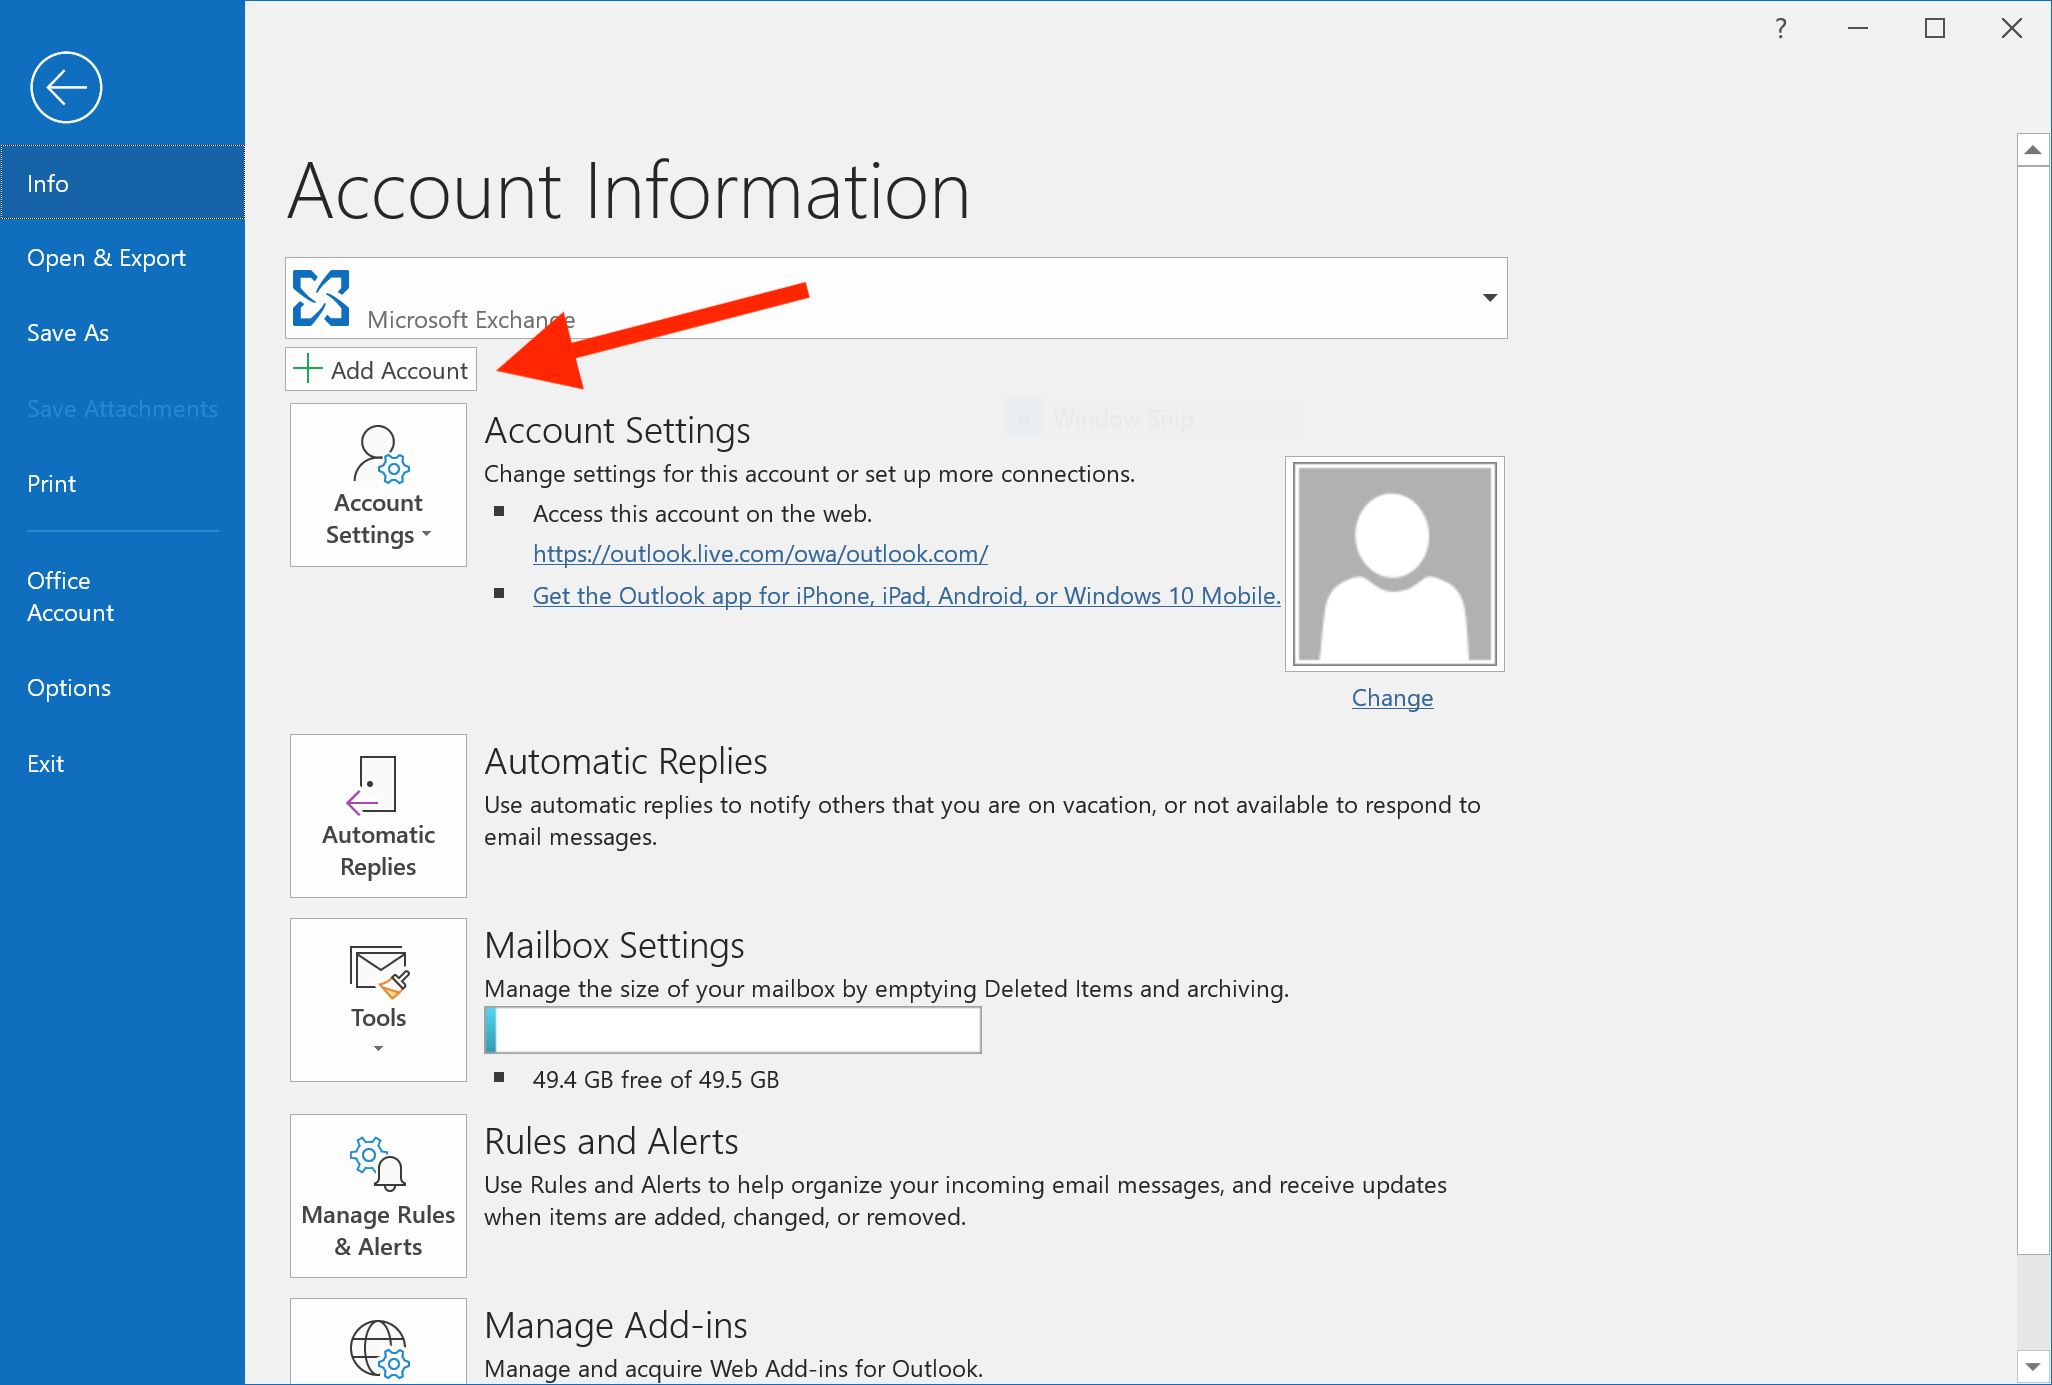Open Outlook Web Access link

click(759, 552)
